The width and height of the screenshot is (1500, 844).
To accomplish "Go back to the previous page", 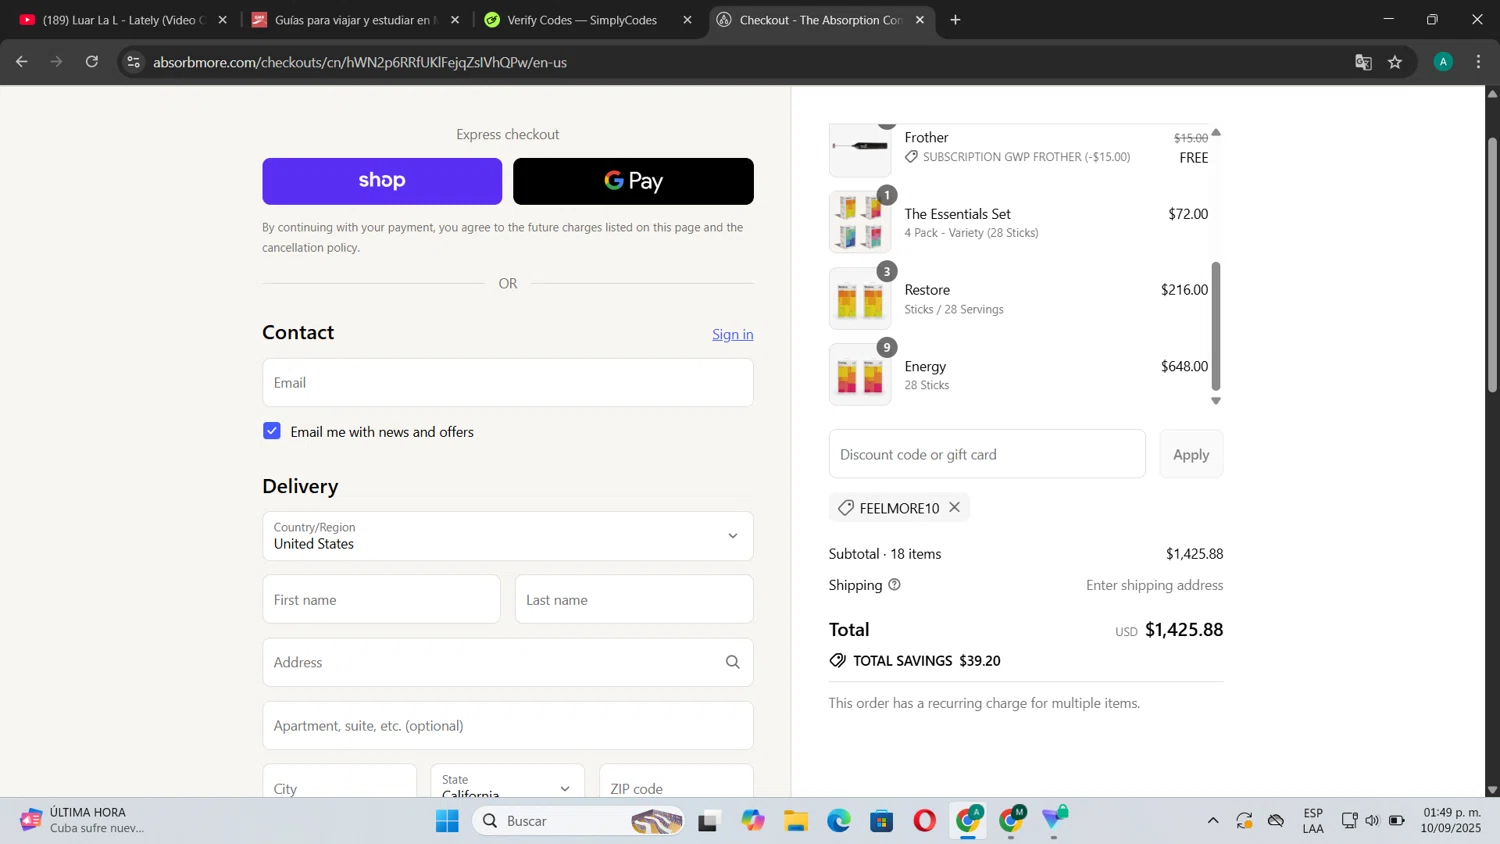I will 22,62.
